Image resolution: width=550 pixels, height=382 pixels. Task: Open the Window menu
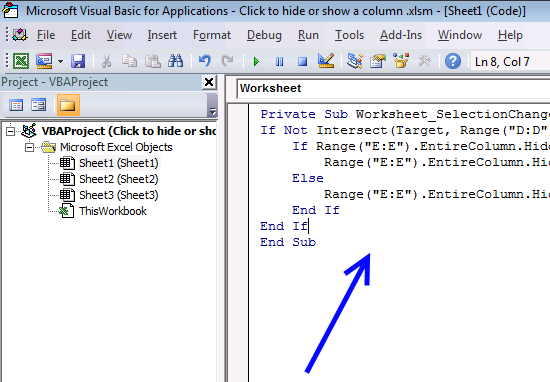[460, 35]
